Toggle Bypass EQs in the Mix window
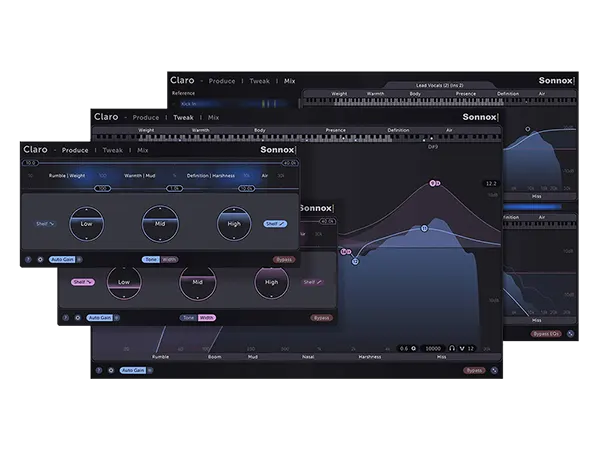Screen dimensions: 600x450 tap(546, 333)
